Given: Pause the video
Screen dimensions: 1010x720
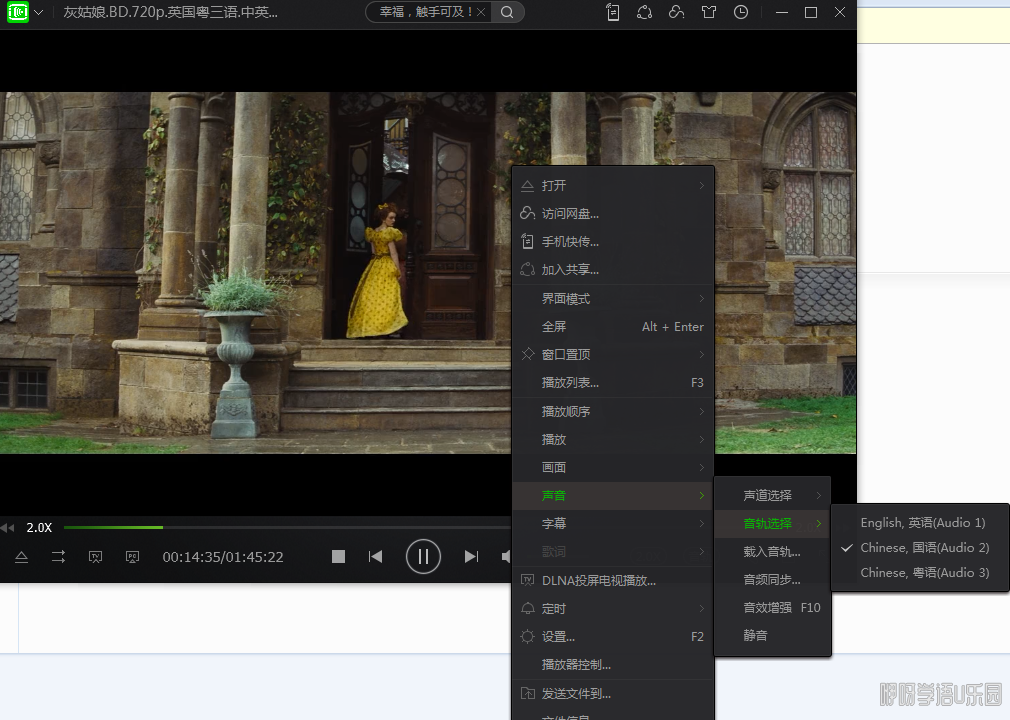Looking at the screenshot, I should coord(423,556).
